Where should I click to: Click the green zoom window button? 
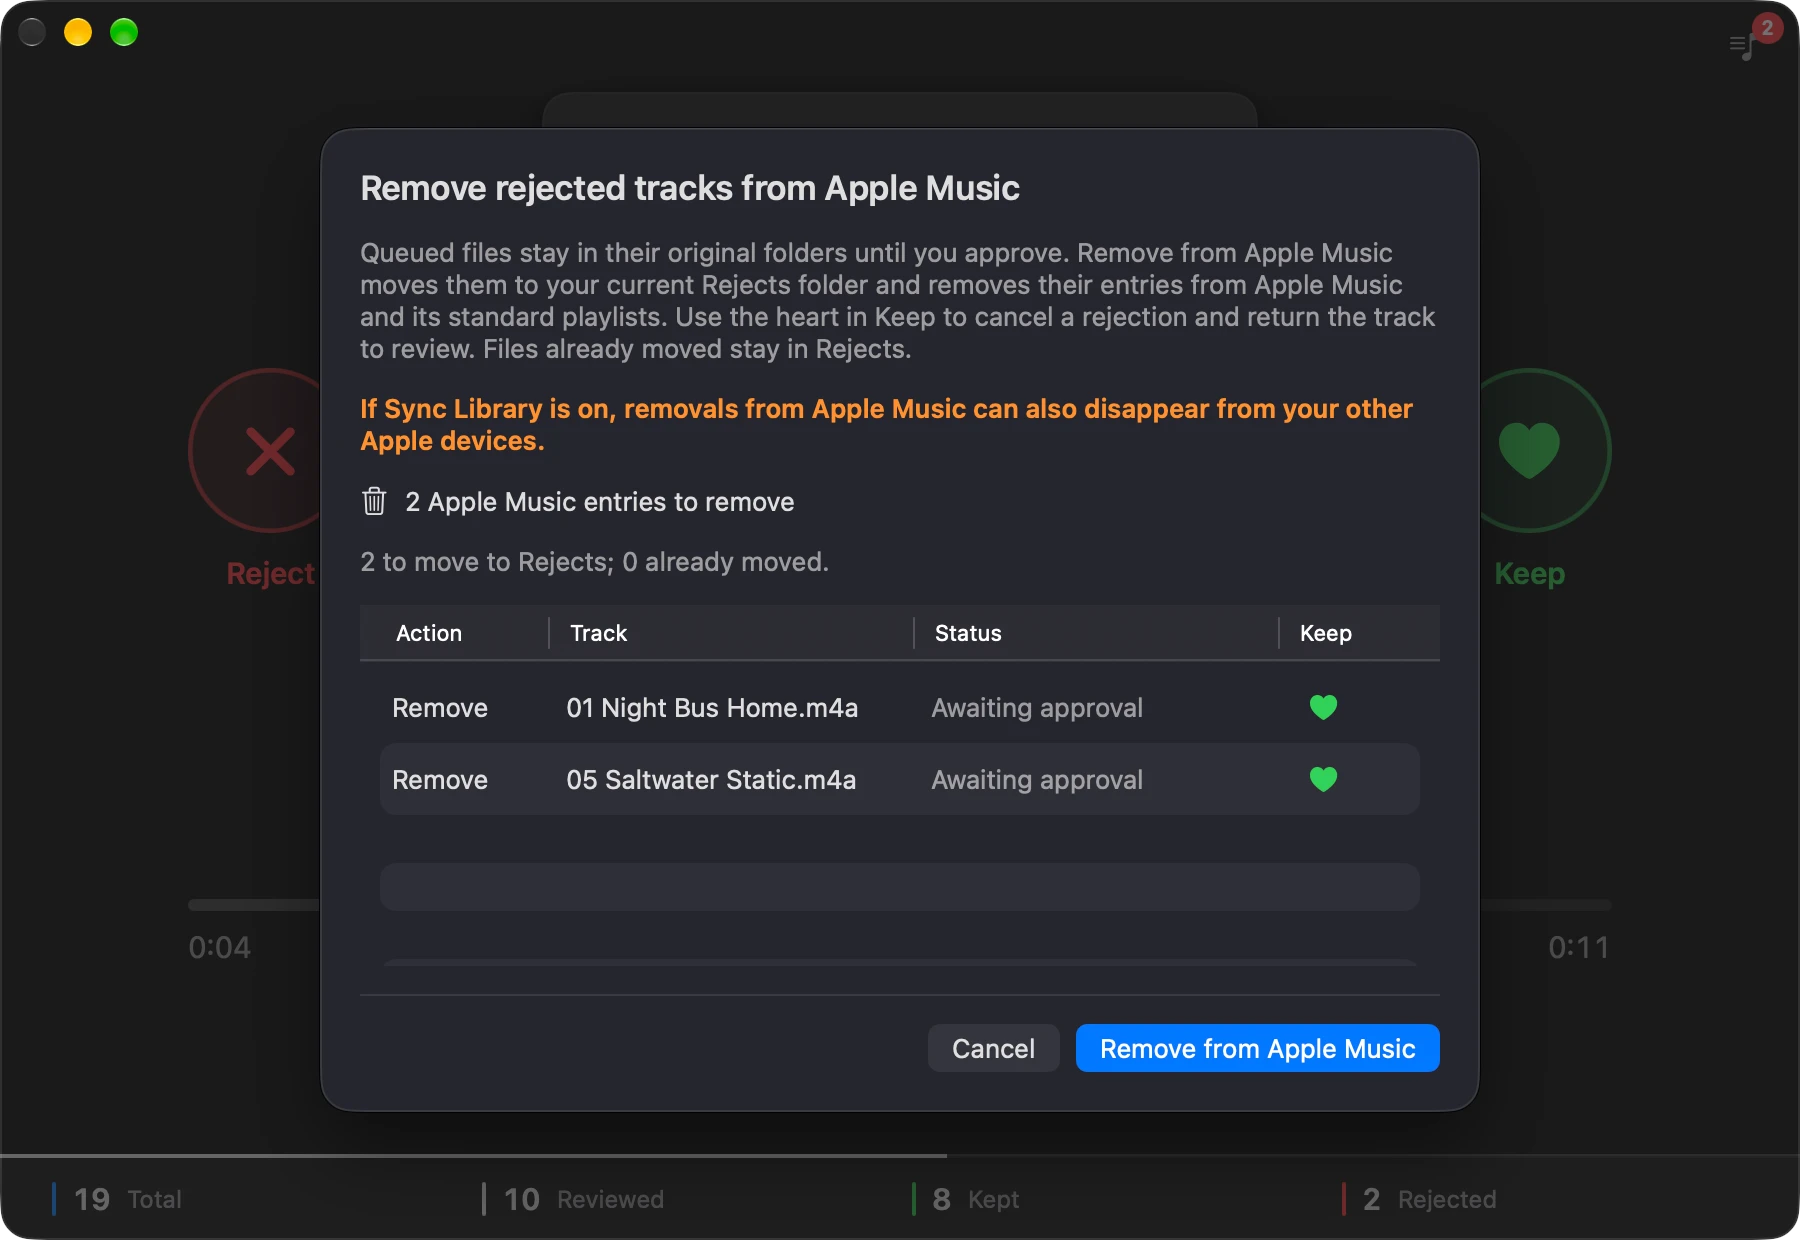(124, 32)
